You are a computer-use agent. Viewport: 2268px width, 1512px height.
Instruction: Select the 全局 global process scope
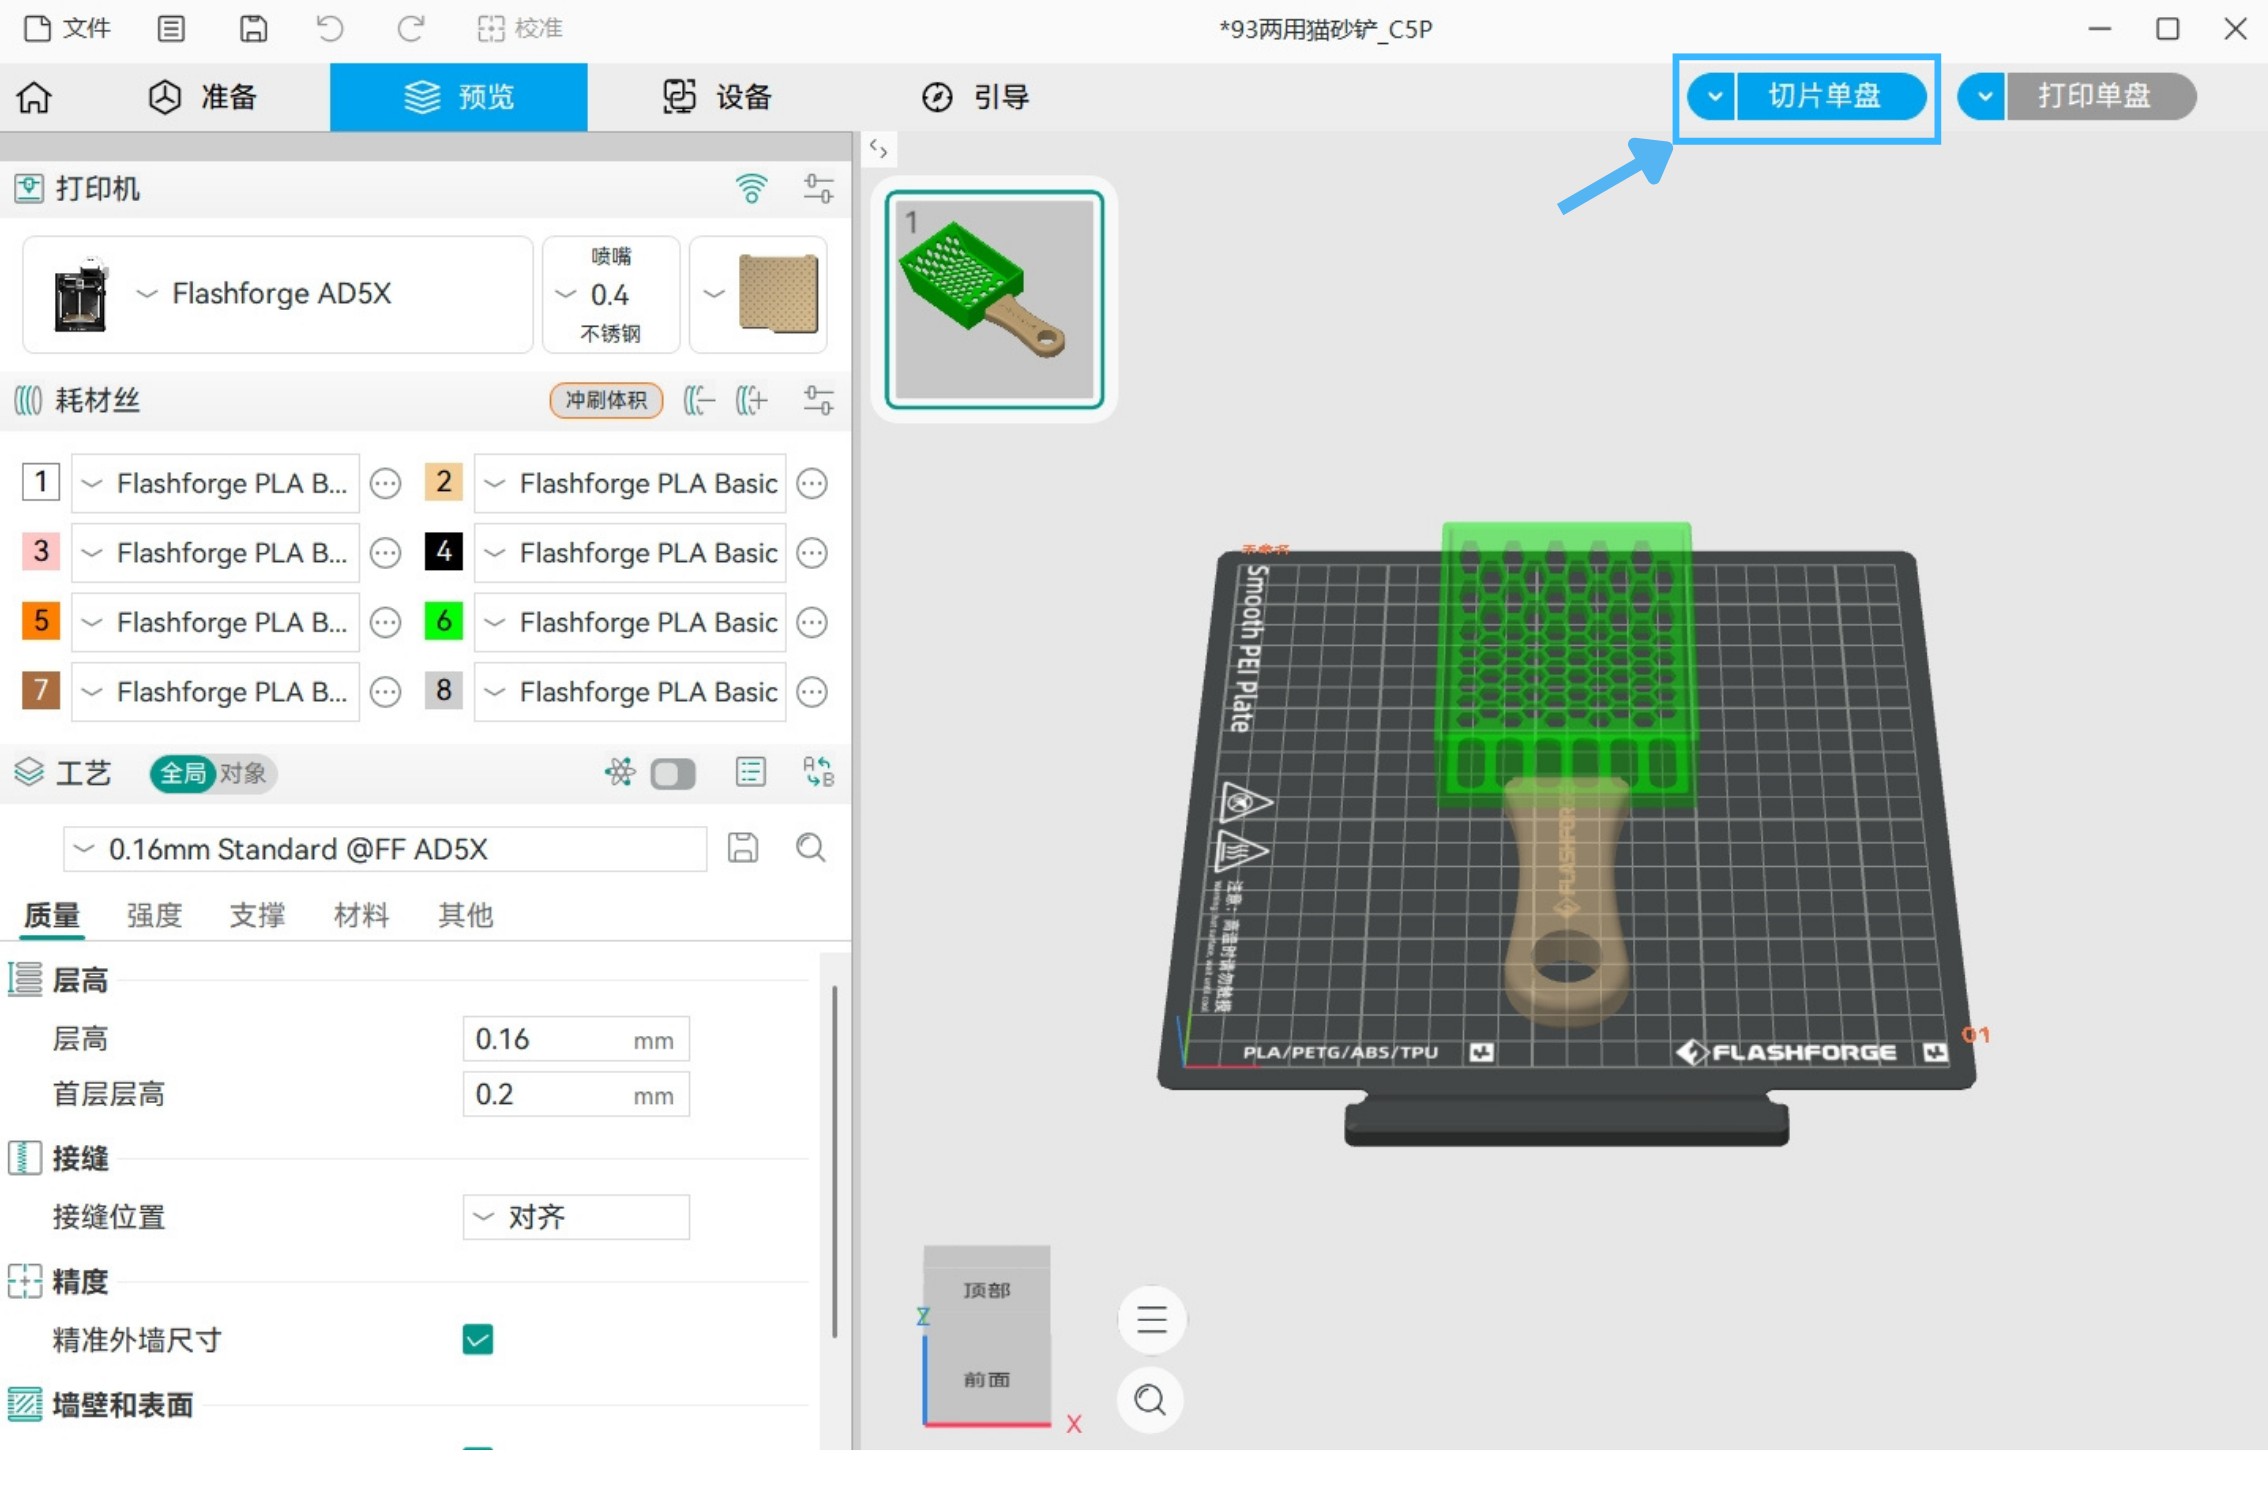tap(182, 773)
